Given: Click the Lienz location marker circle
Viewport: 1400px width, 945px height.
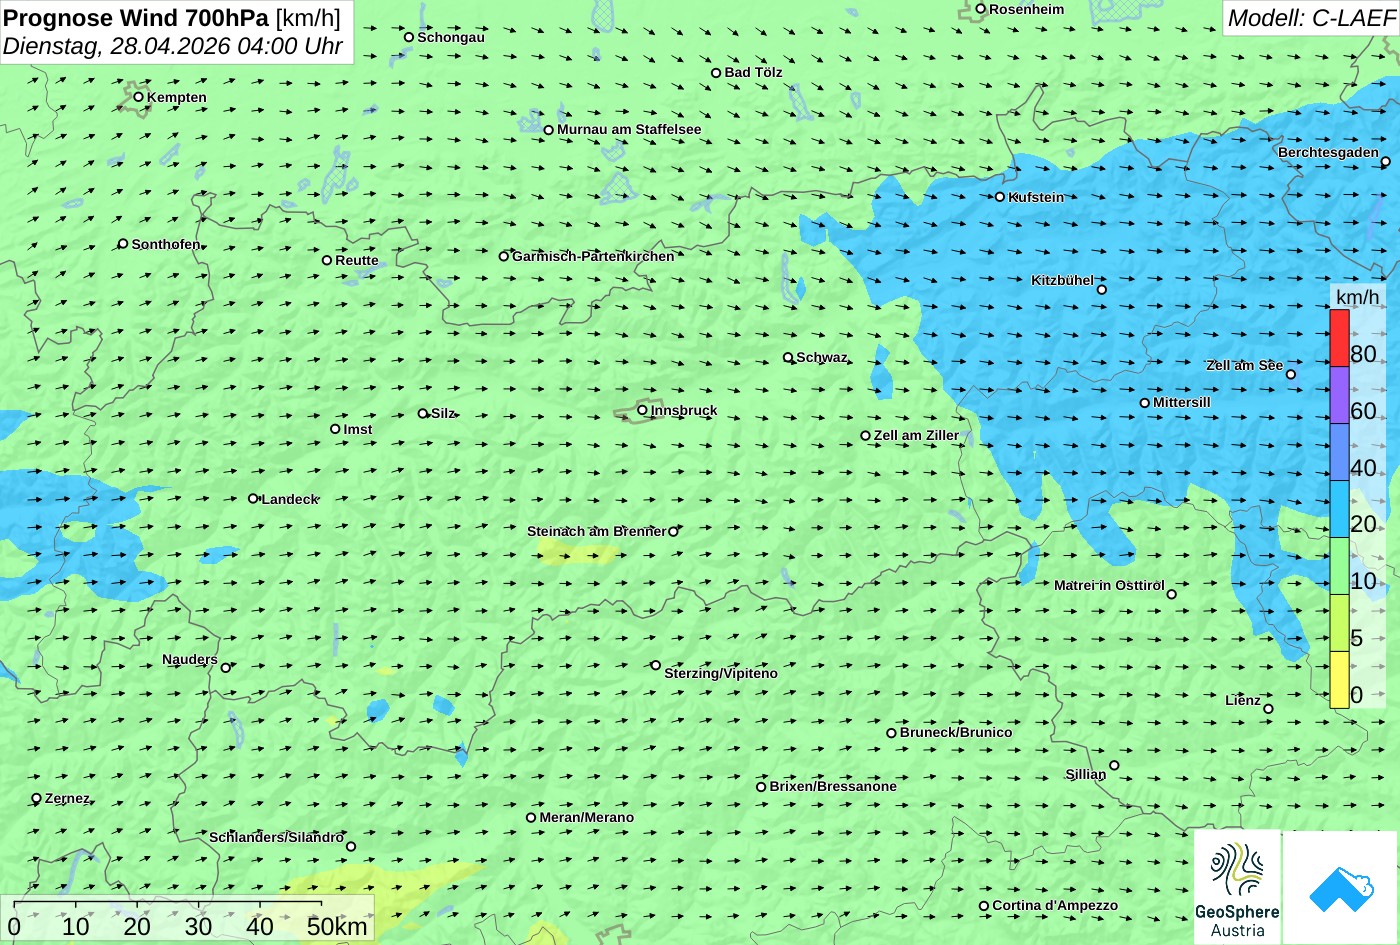Looking at the screenshot, I should (x=1268, y=709).
